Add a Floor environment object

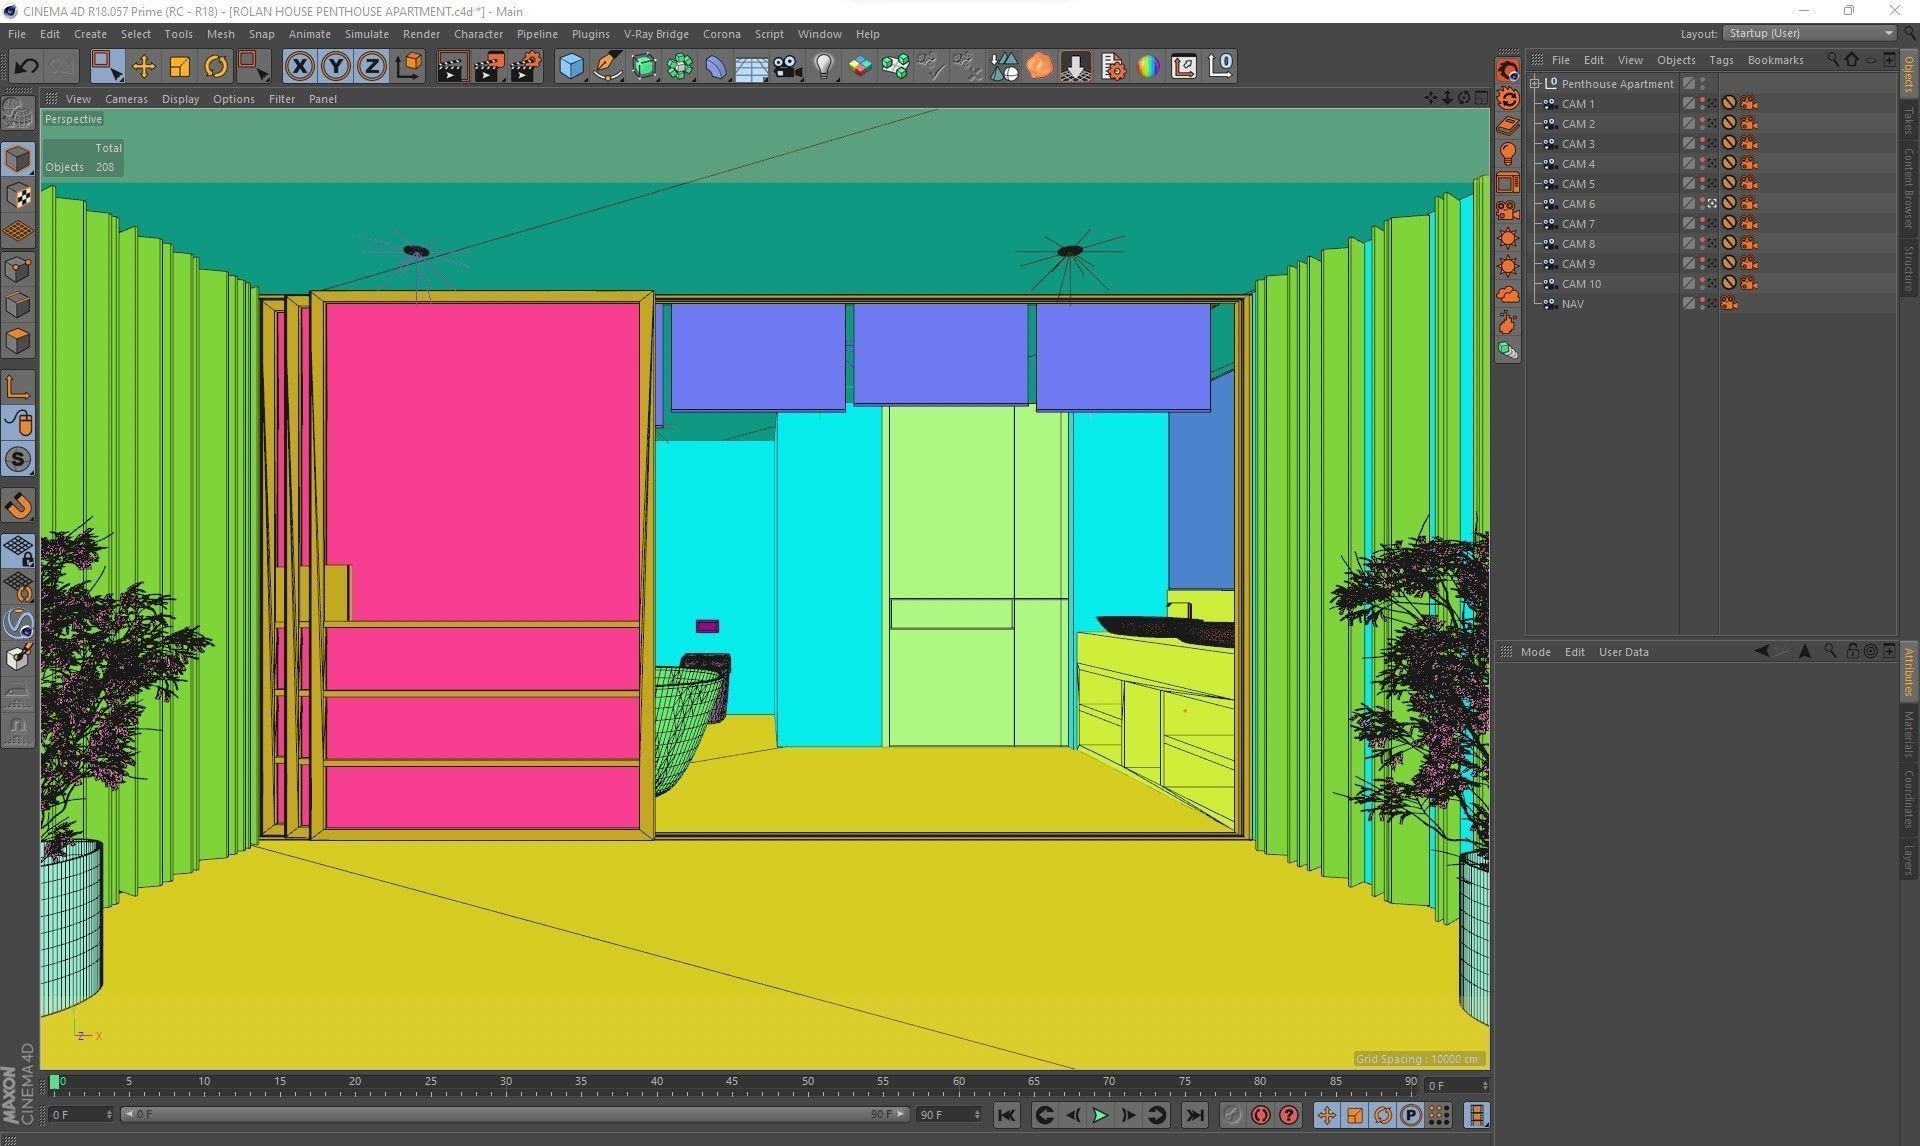coord(751,67)
